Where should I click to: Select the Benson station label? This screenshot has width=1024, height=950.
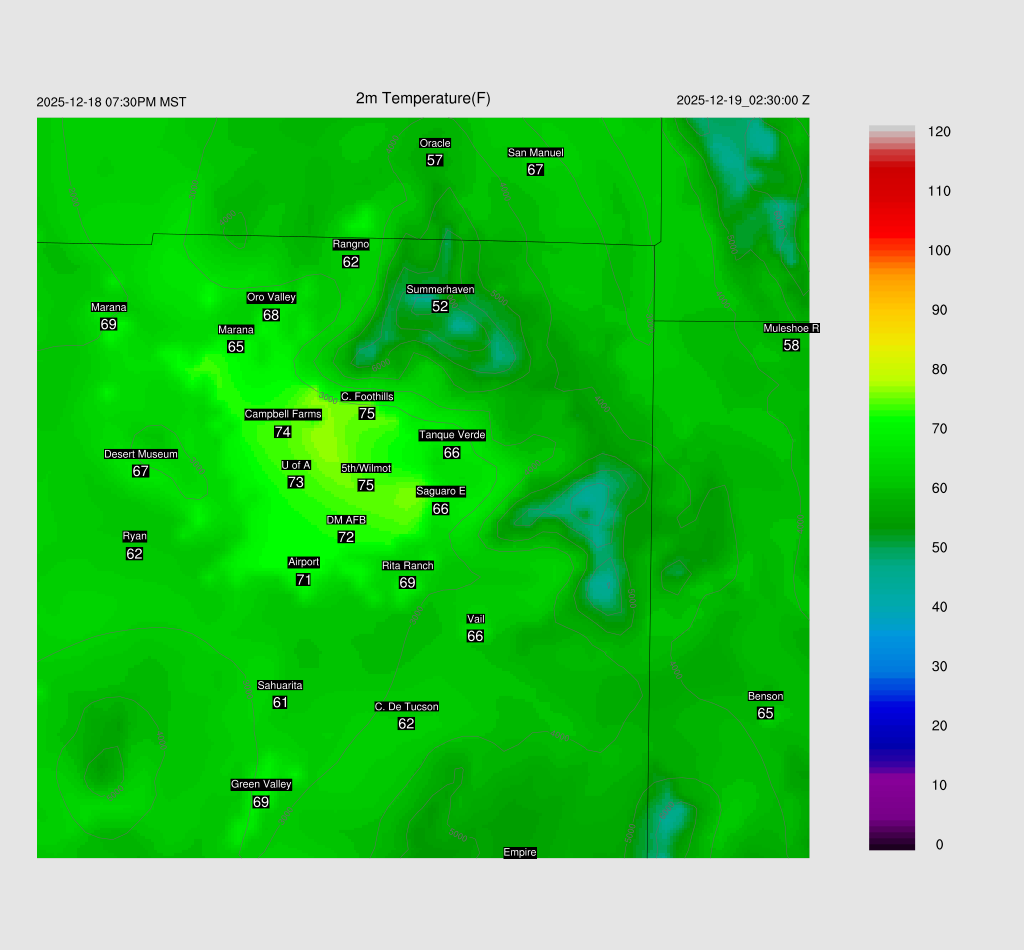(765, 697)
